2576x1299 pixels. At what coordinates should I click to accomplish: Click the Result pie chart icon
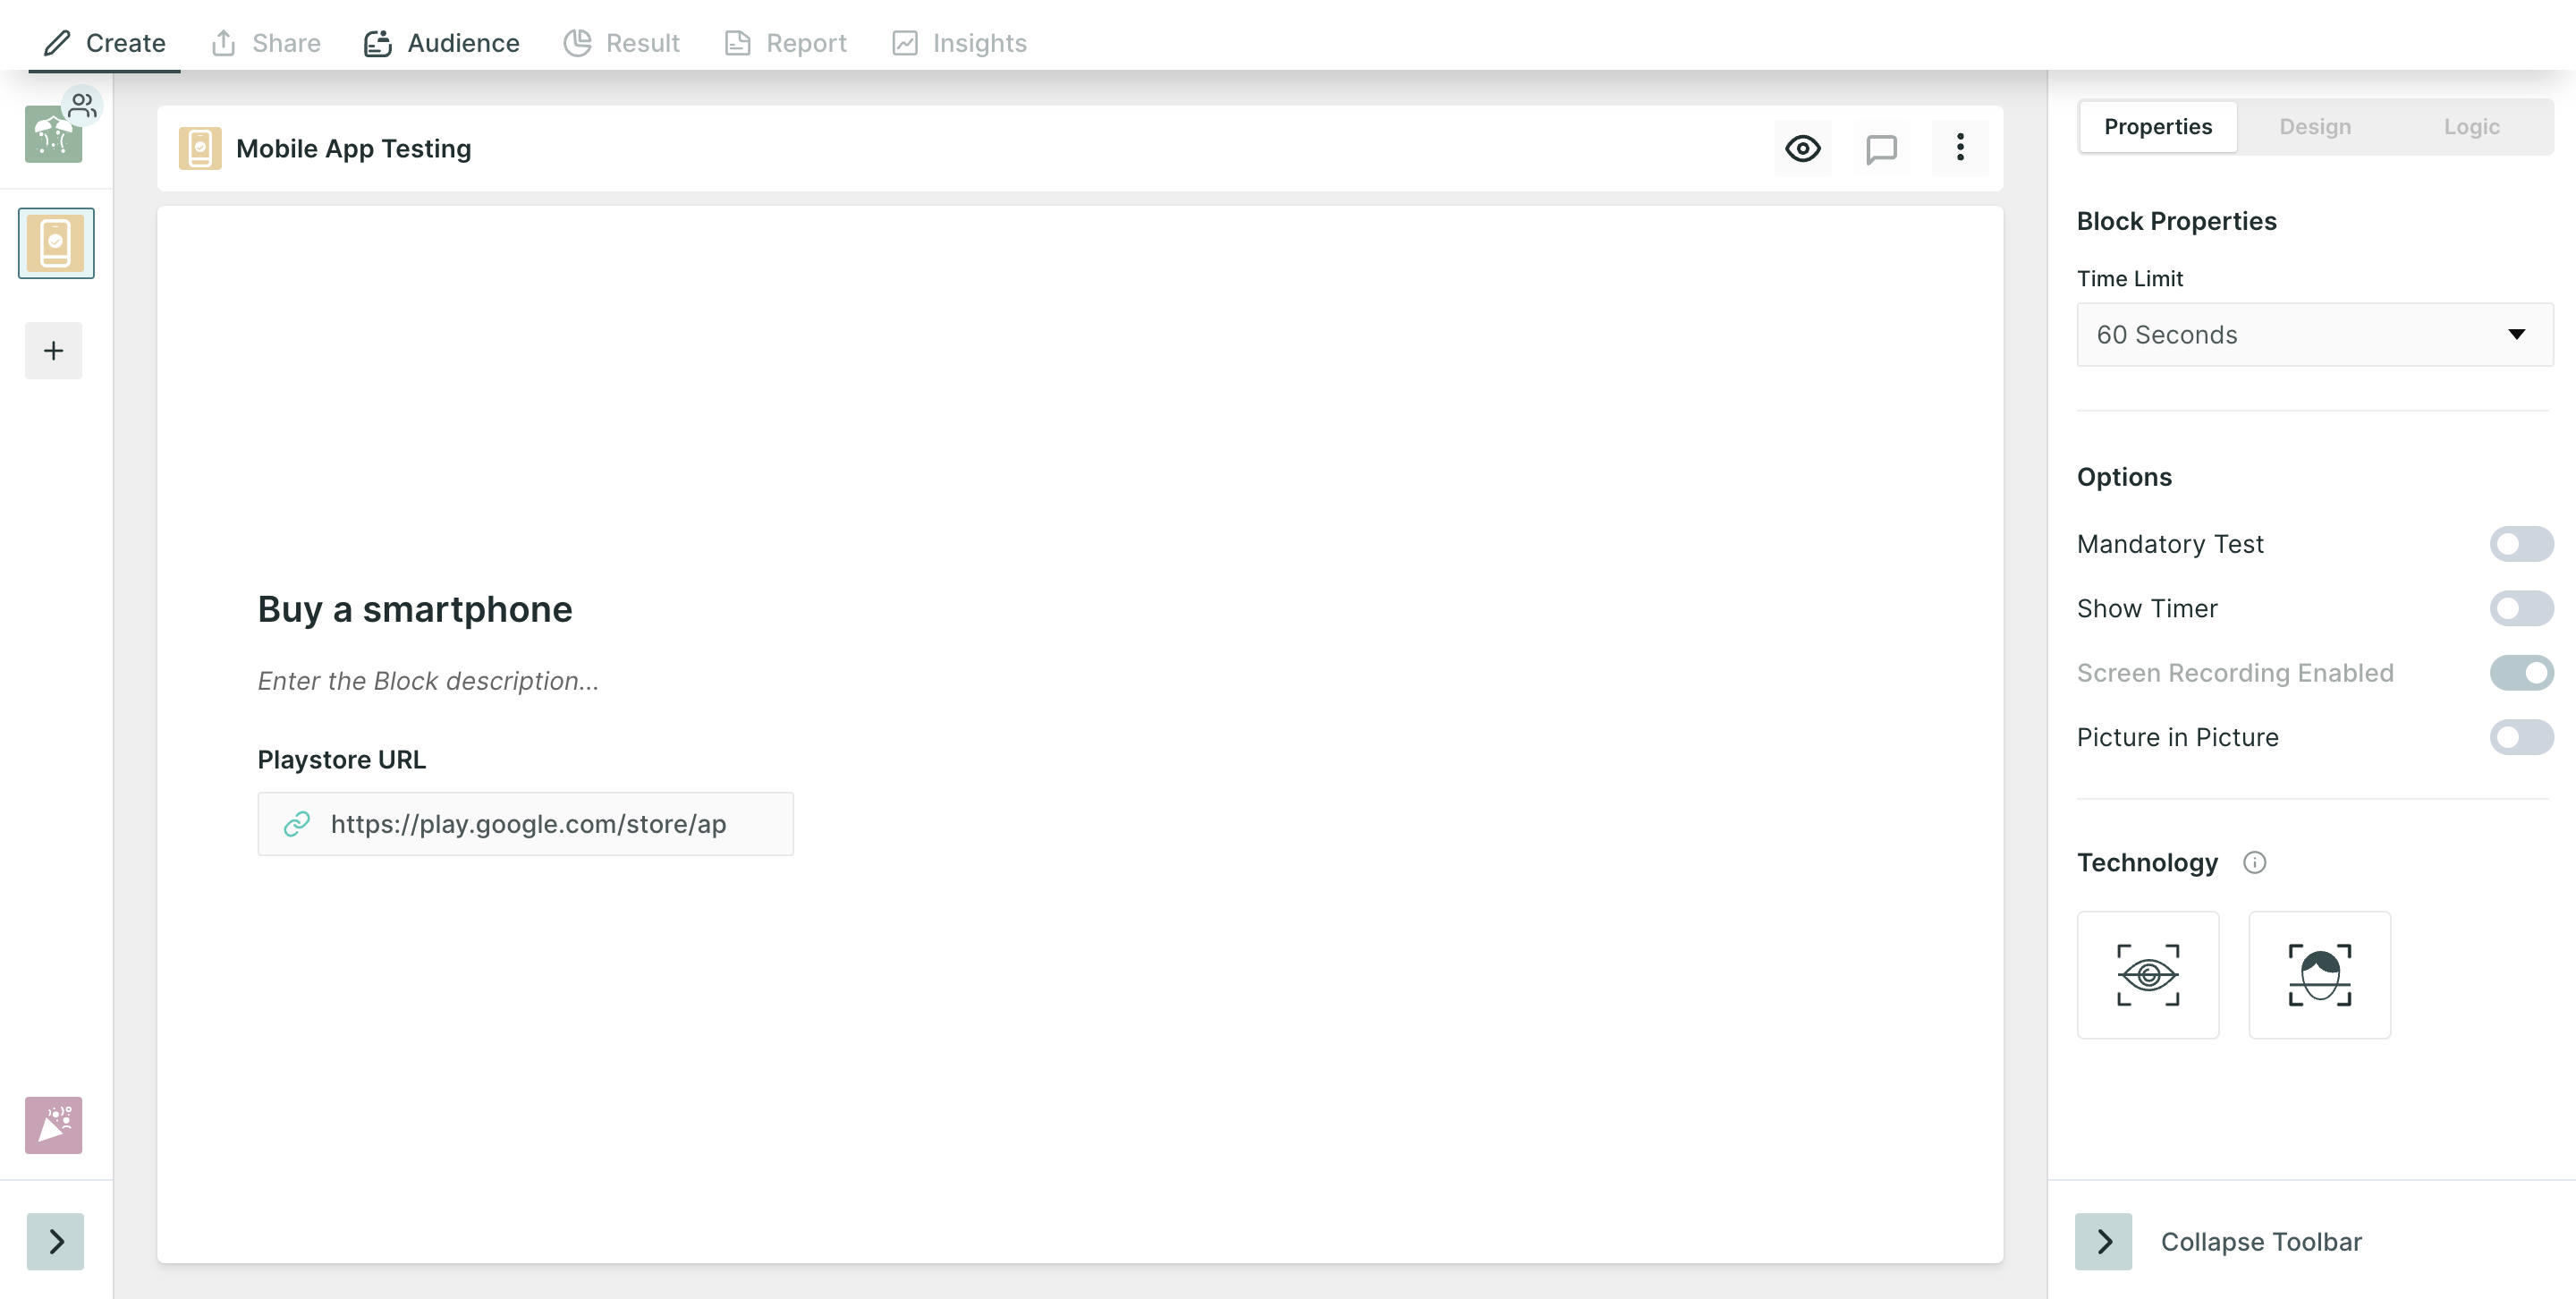[577, 43]
